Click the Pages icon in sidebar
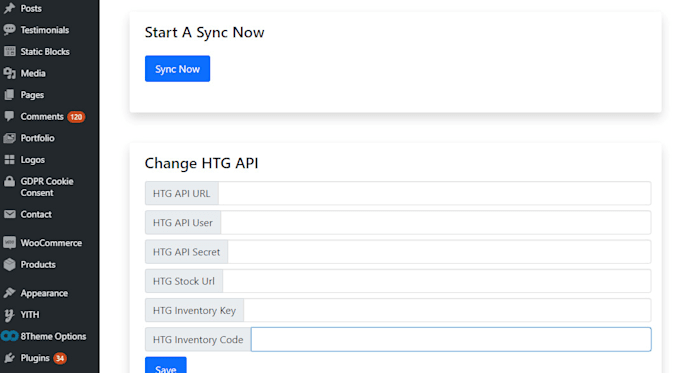Image resolution: width=680 pixels, height=373 pixels. click(x=9, y=95)
